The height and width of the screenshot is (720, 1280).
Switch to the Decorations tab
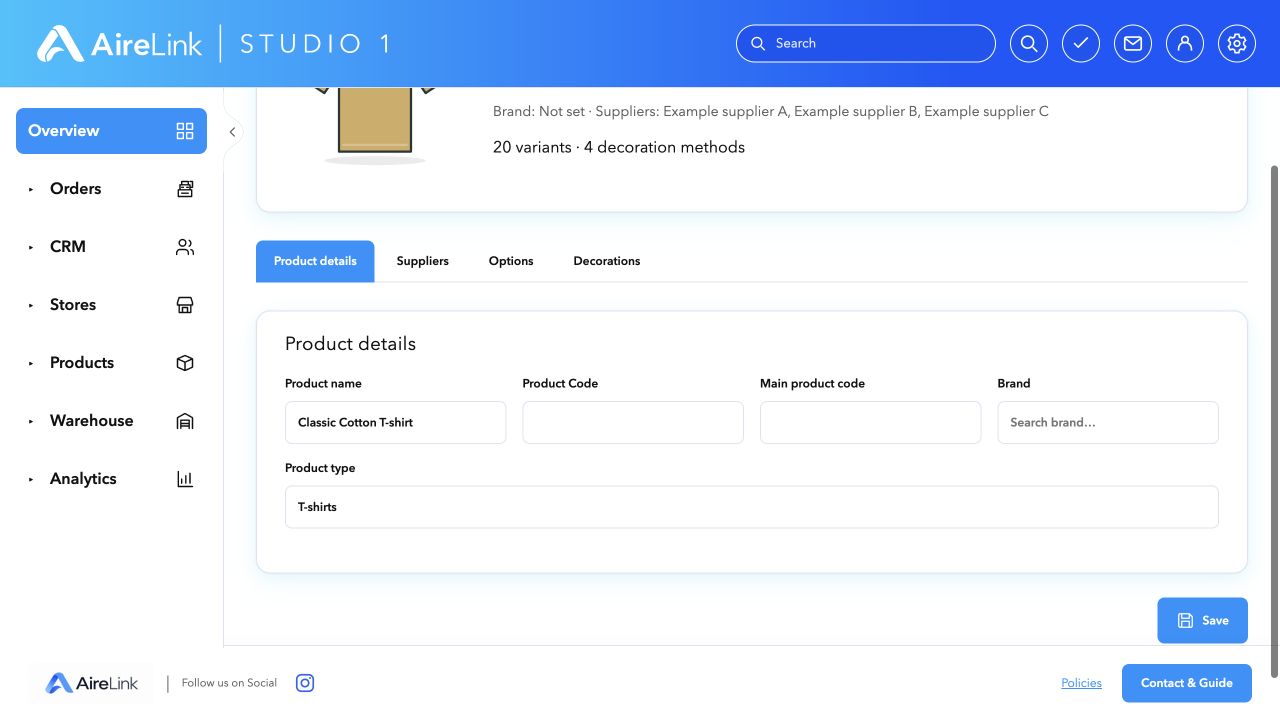607,261
